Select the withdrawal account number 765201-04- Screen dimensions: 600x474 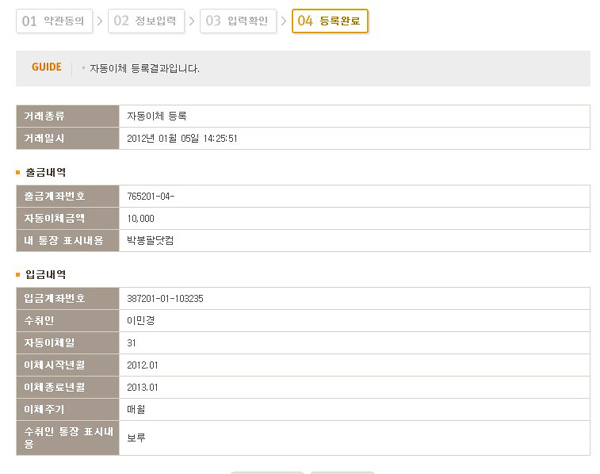coord(152,196)
